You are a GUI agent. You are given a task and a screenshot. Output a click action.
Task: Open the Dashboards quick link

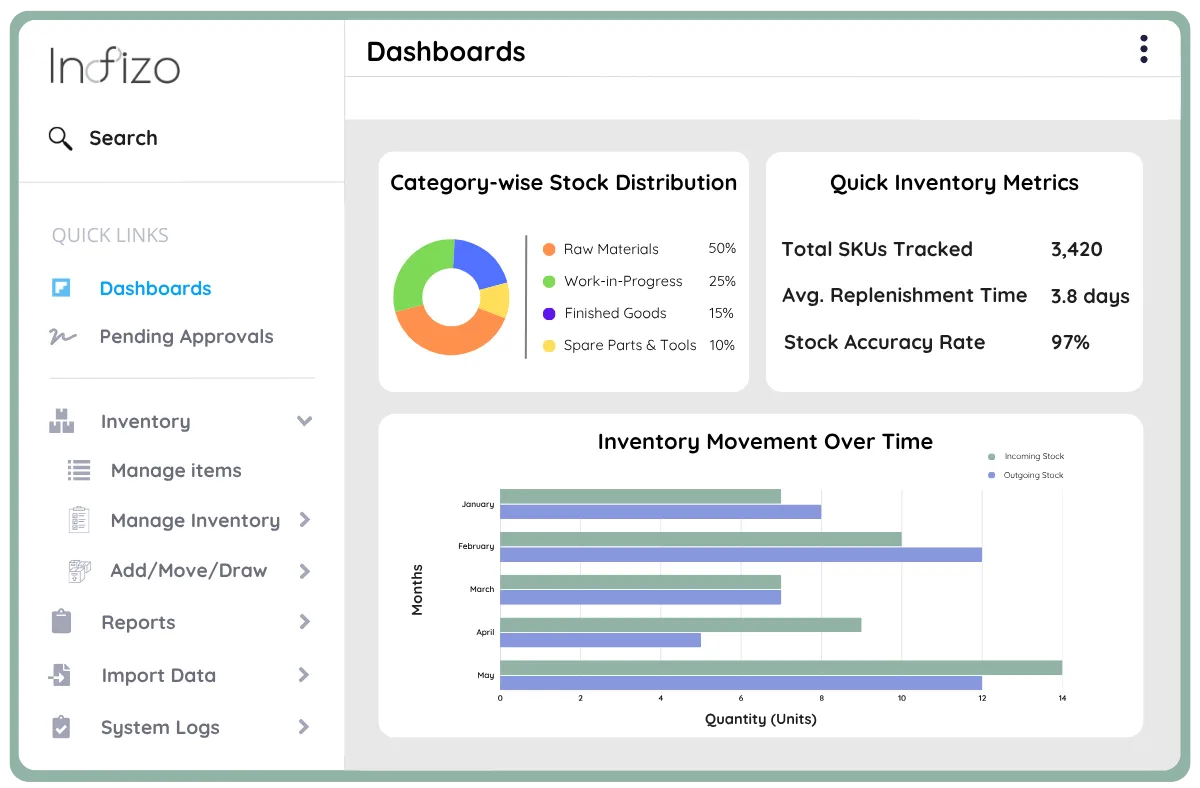pyautogui.click(x=155, y=288)
